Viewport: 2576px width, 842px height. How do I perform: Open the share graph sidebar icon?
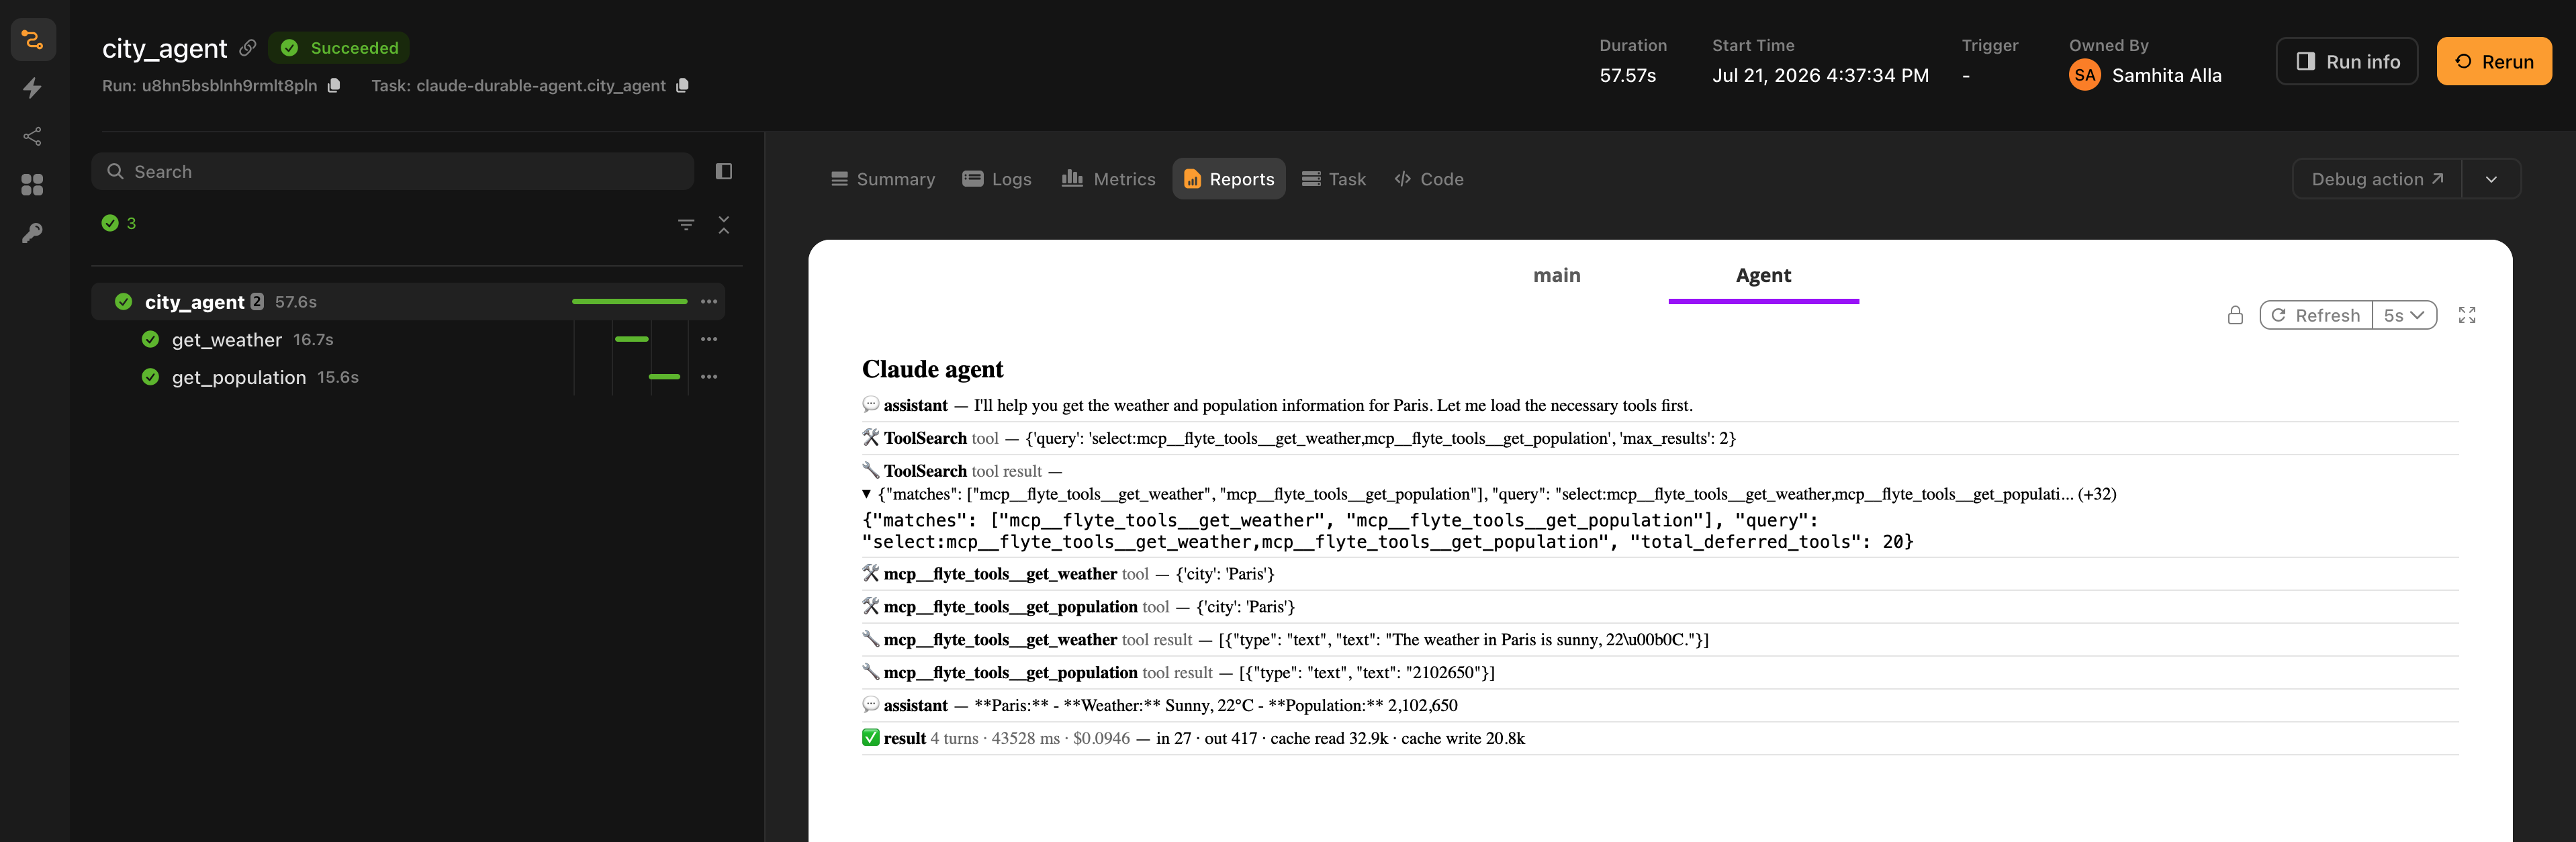tap(33, 136)
